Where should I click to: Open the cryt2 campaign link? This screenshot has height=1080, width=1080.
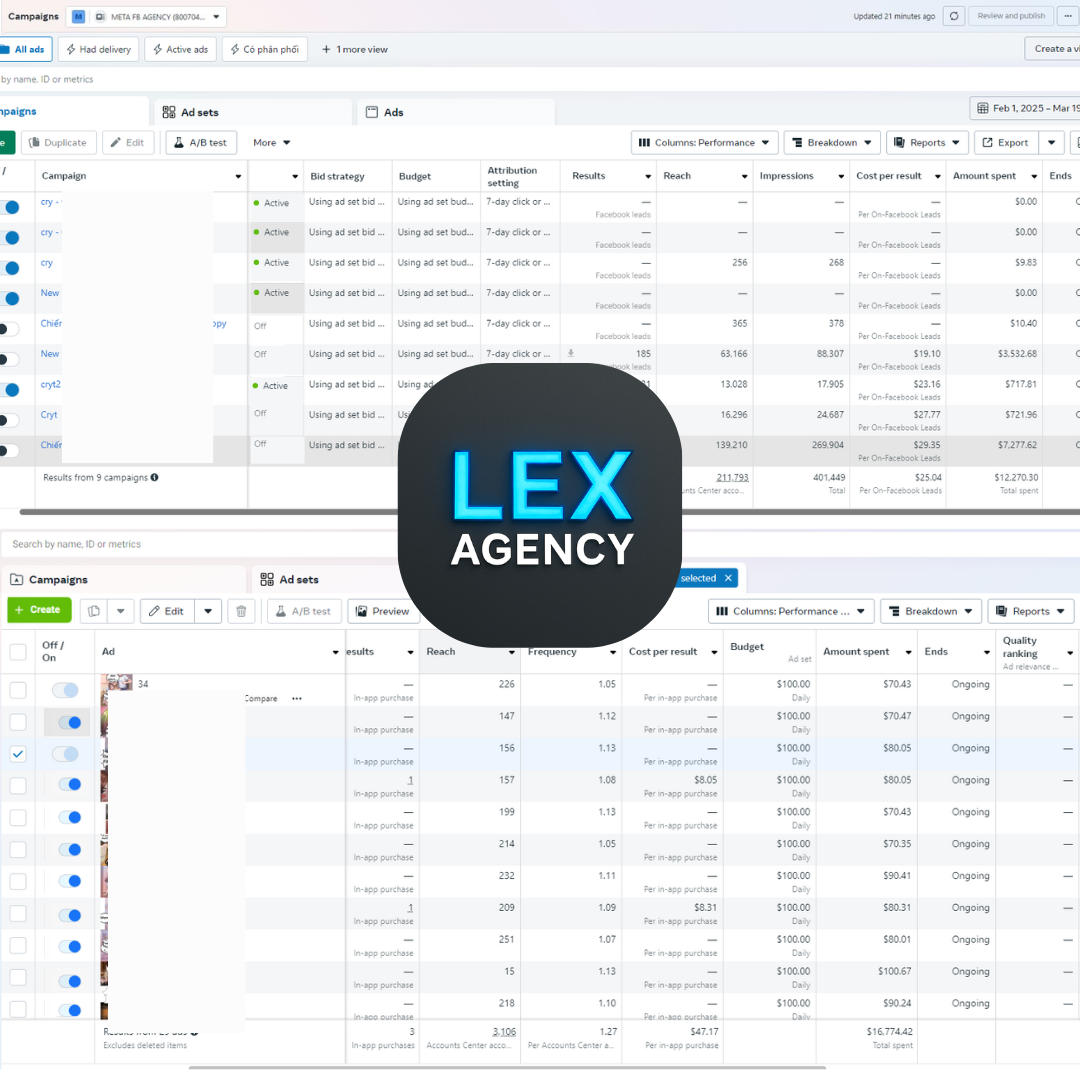[x=50, y=384]
